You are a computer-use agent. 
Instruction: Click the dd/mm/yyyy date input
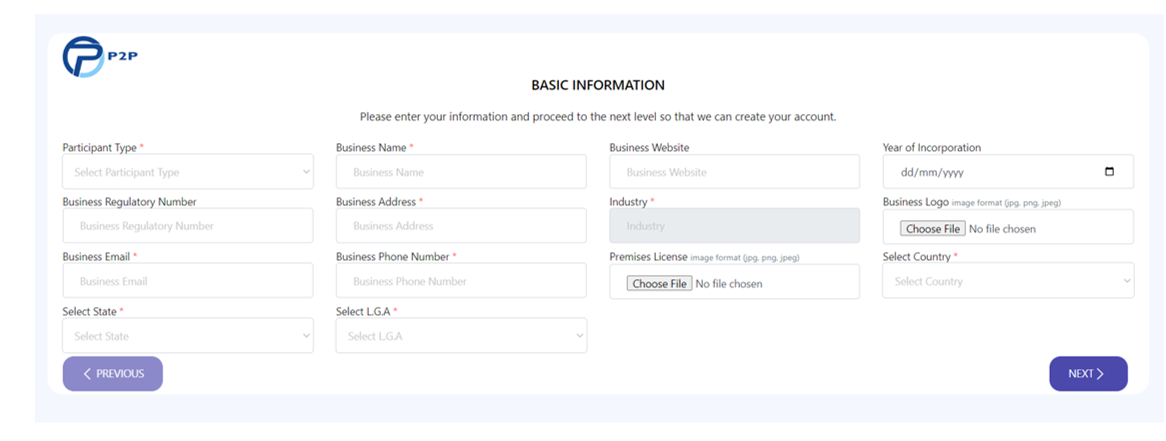(x=1008, y=172)
